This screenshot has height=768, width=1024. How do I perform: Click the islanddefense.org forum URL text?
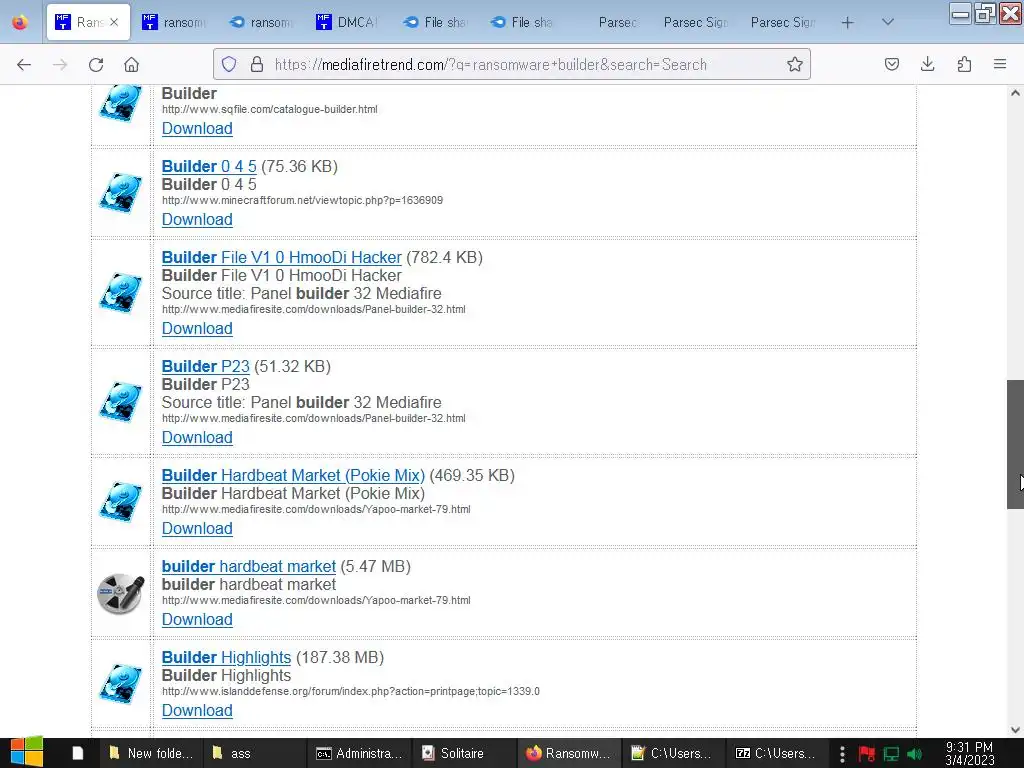click(x=351, y=691)
